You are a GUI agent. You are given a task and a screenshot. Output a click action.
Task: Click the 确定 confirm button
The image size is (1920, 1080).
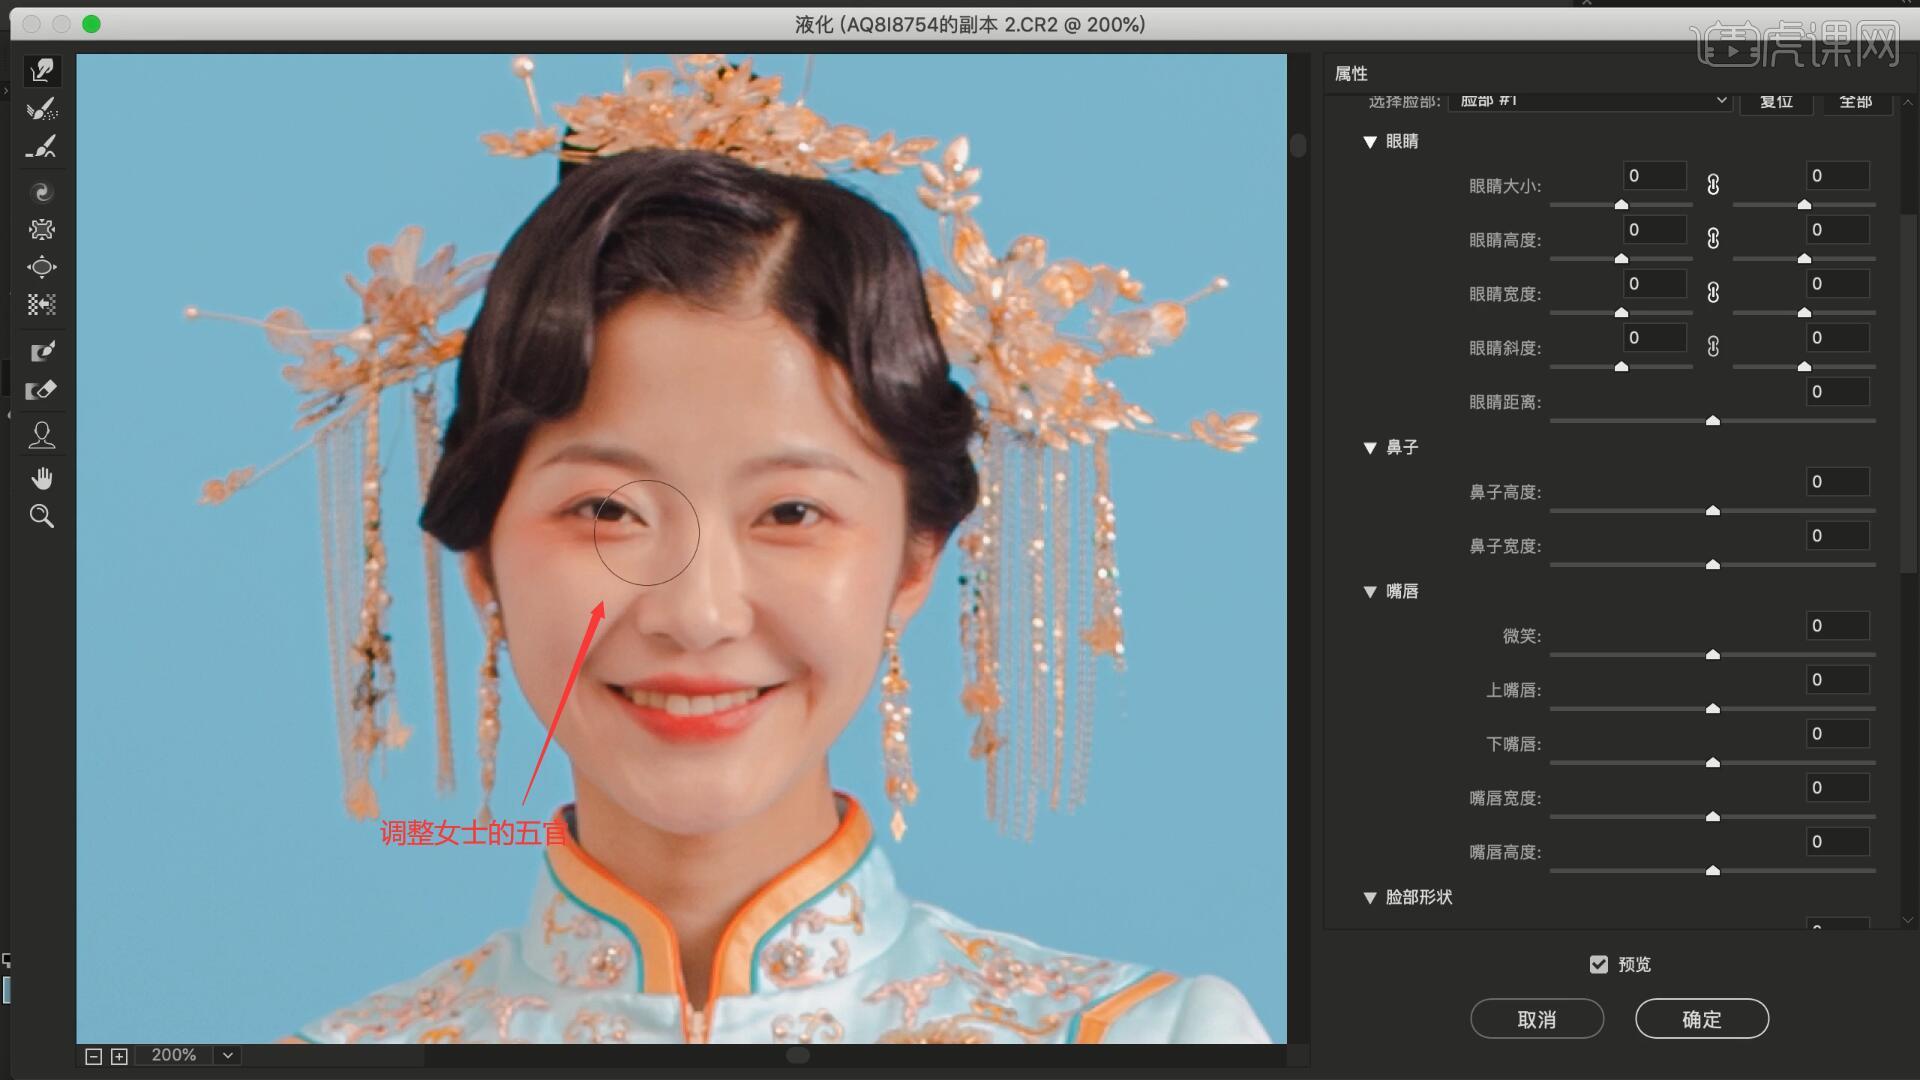click(x=1701, y=1019)
